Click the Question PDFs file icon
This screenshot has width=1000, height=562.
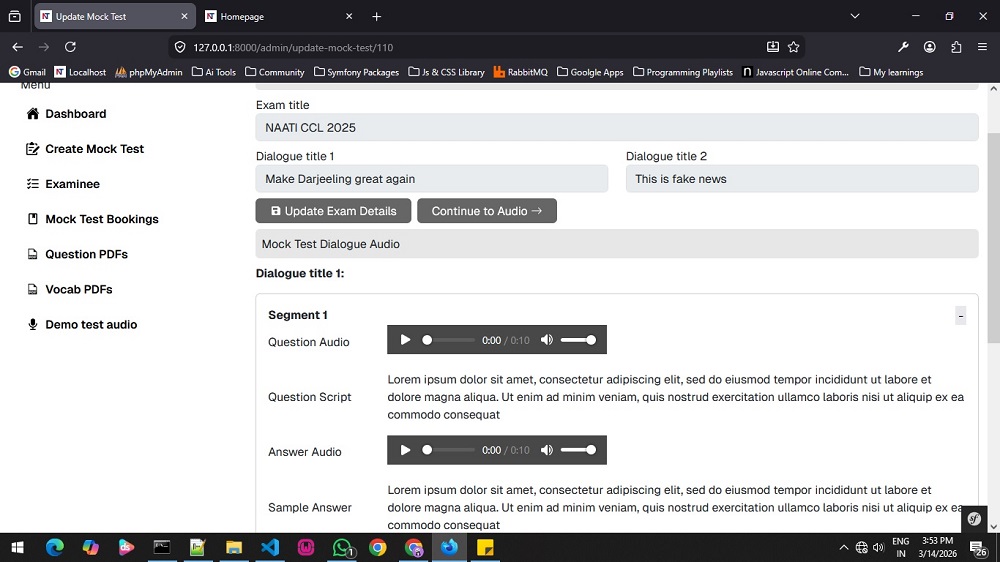pos(33,254)
